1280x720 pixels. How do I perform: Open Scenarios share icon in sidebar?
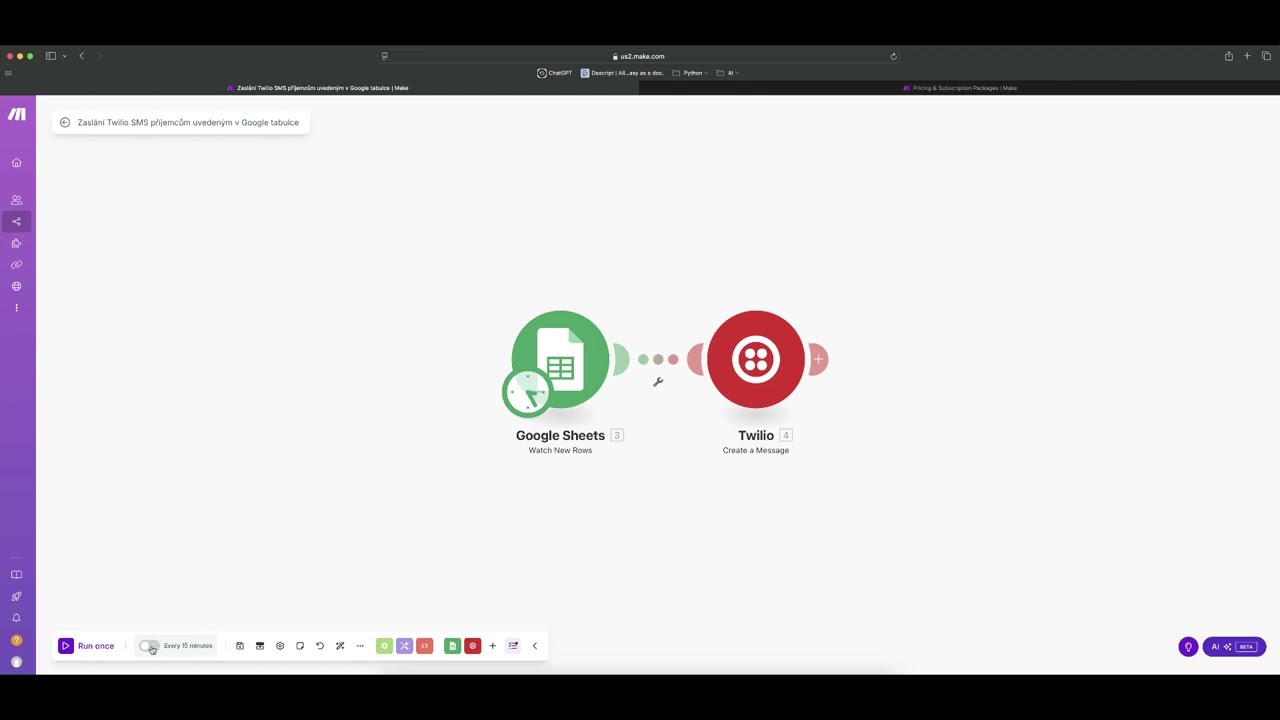point(16,221)
